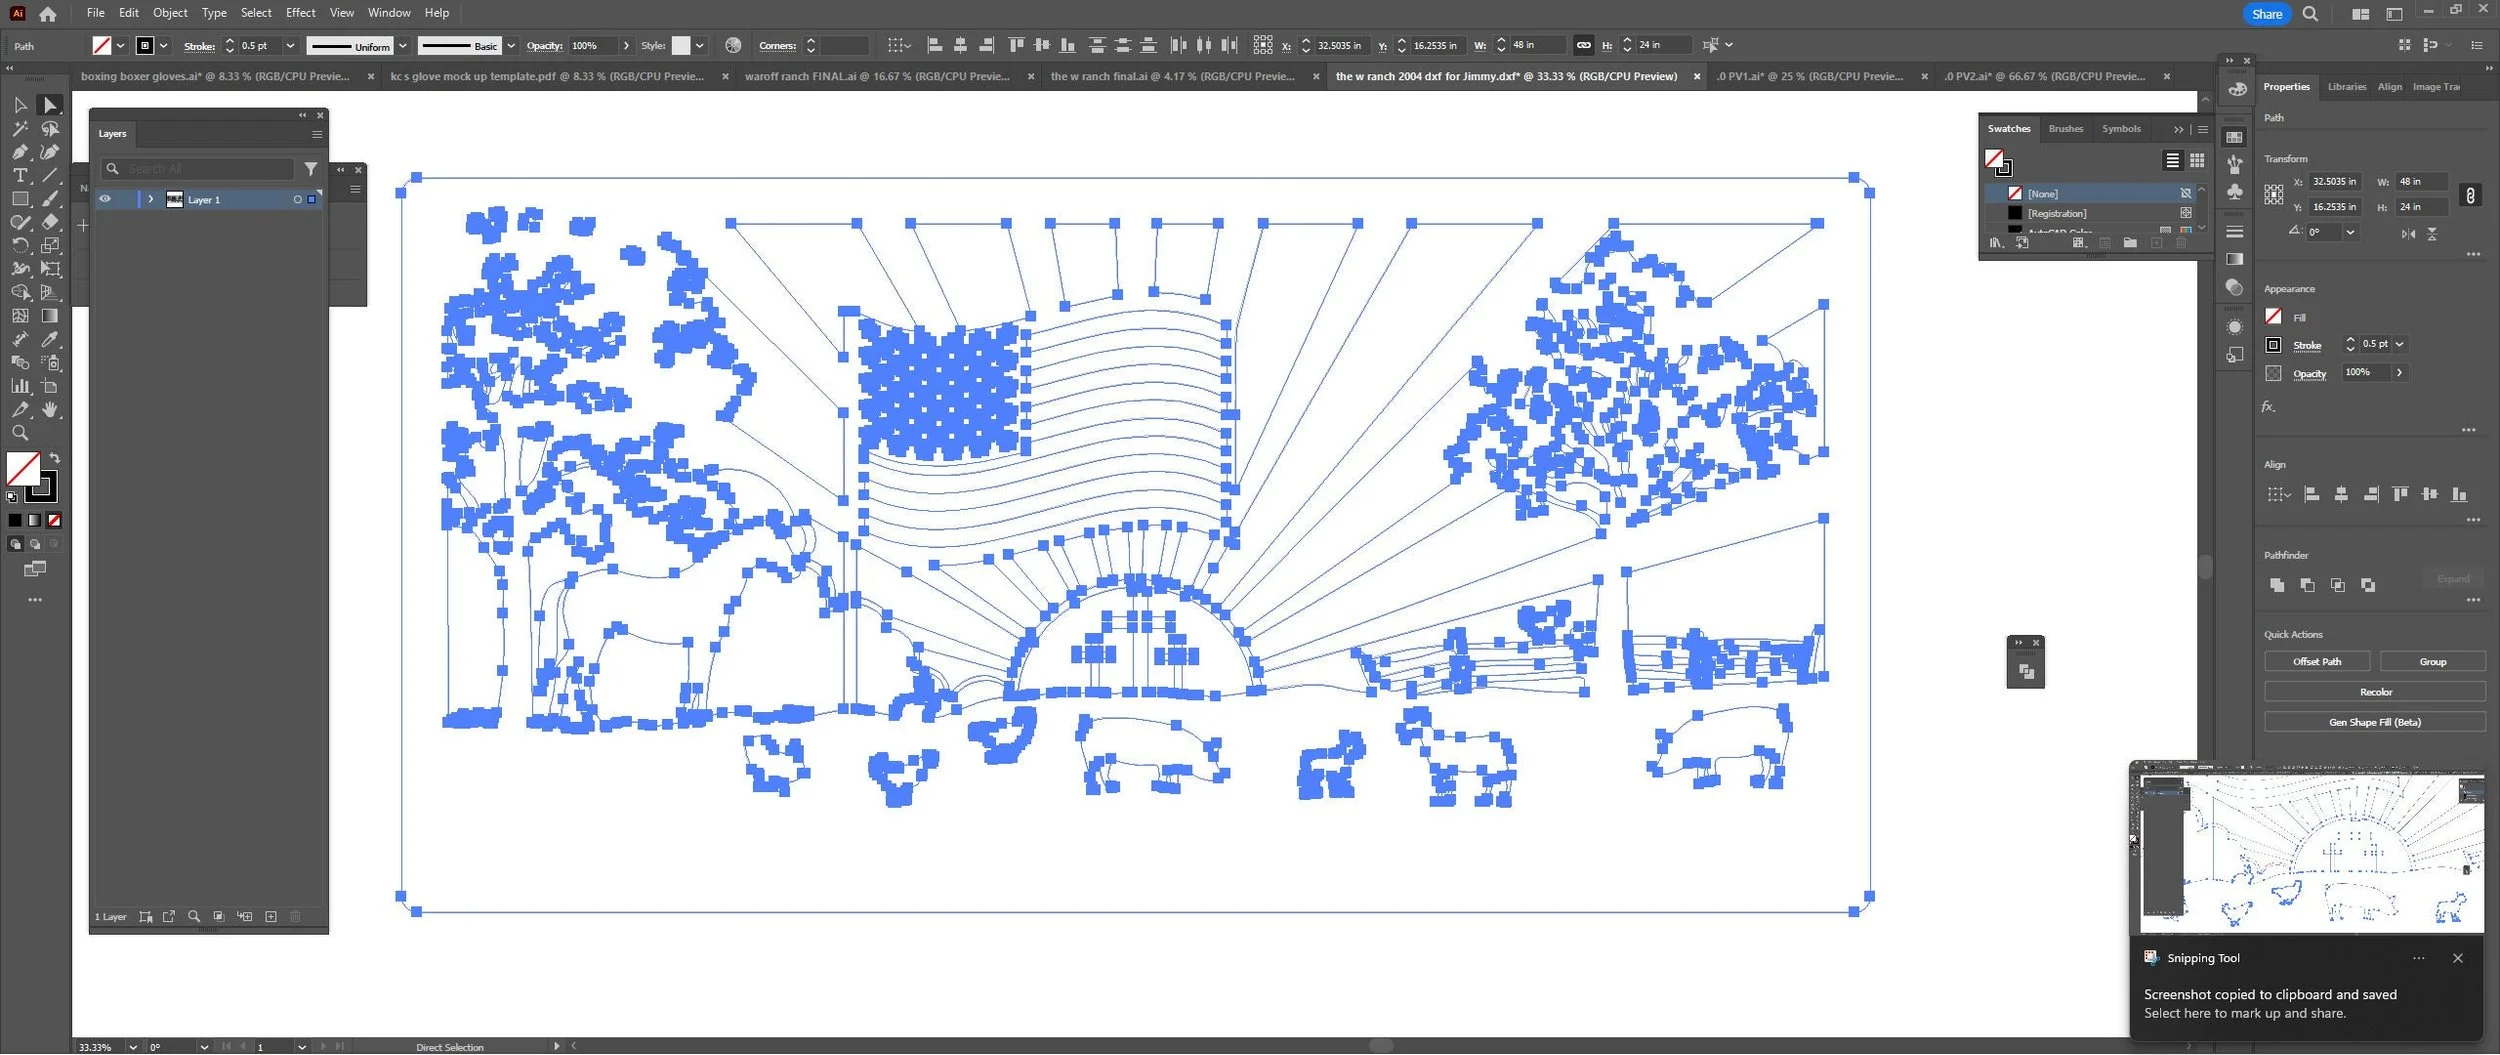Click the Stroke box in Tools panel

(x=42, y=487)
